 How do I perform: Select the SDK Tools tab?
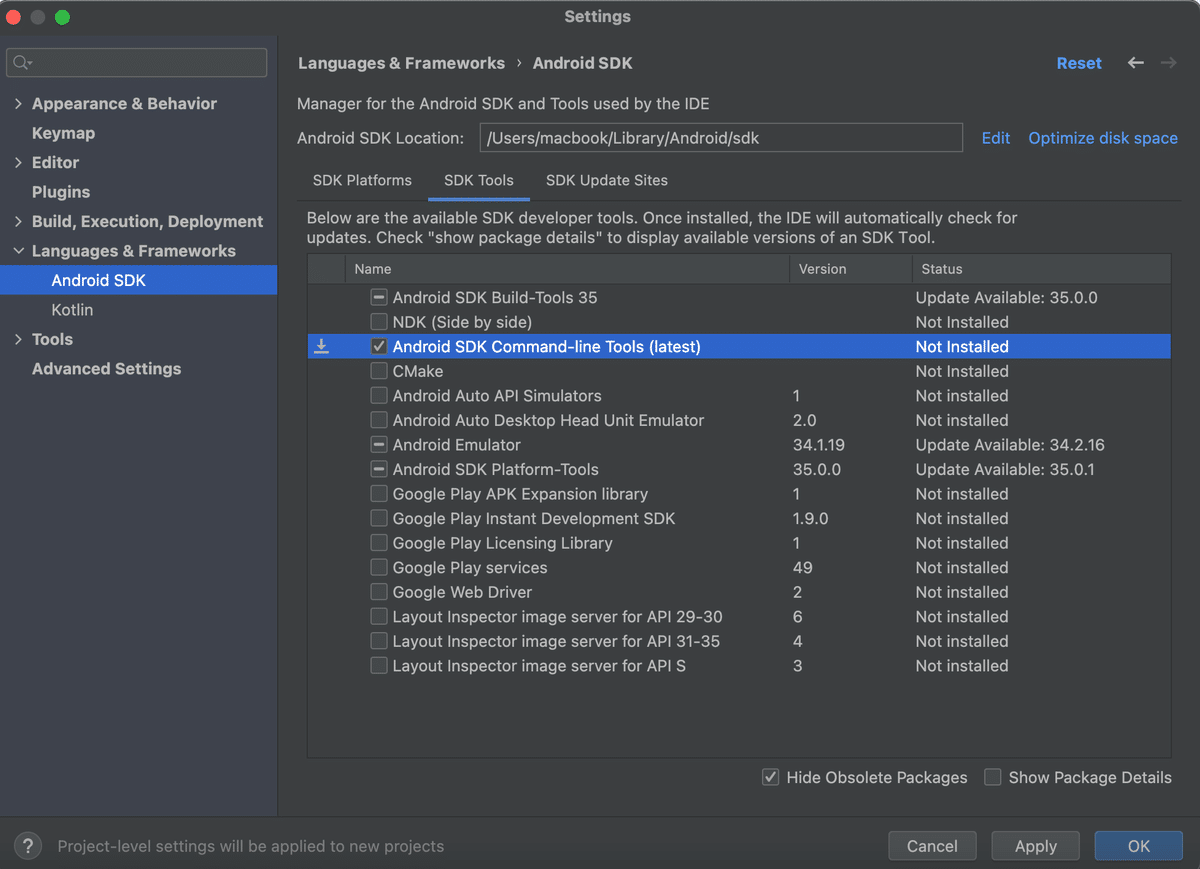(x=479, y=180)
